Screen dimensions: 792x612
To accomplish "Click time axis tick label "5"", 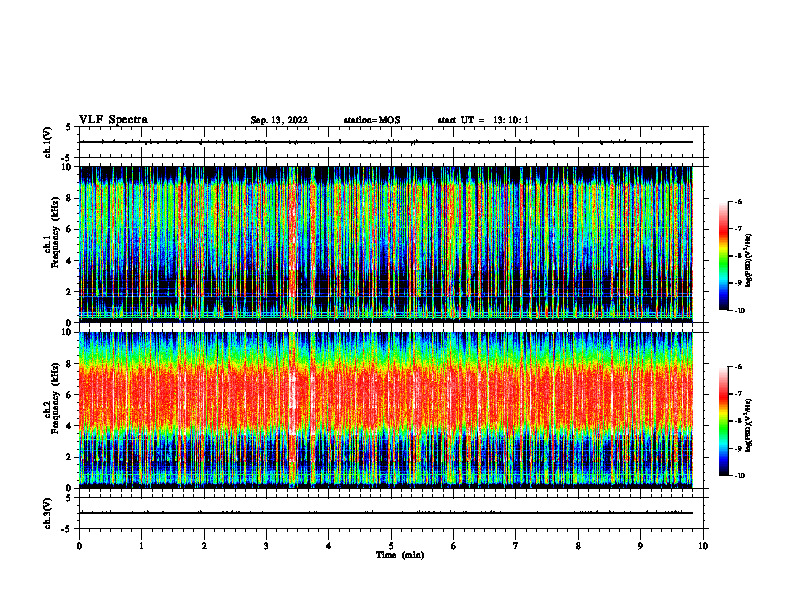I will pos(391,546).
